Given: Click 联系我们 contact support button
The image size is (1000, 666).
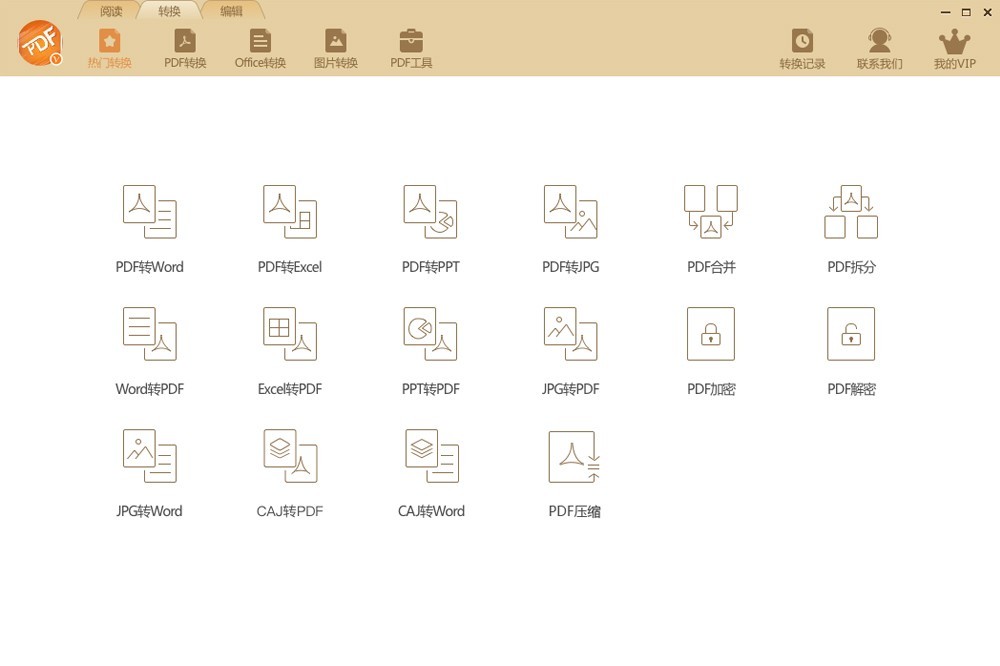Looking at the screenshot, I should point(879,48).
